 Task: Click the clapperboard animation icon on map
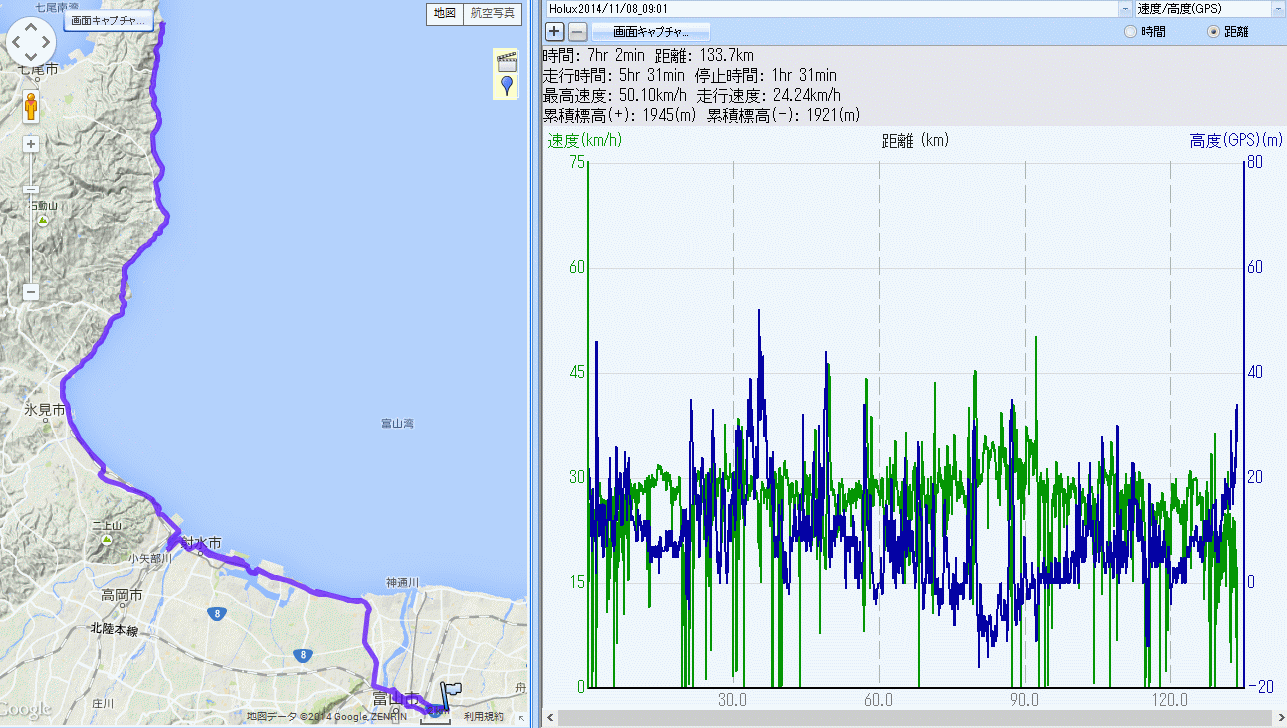(507, 61)
